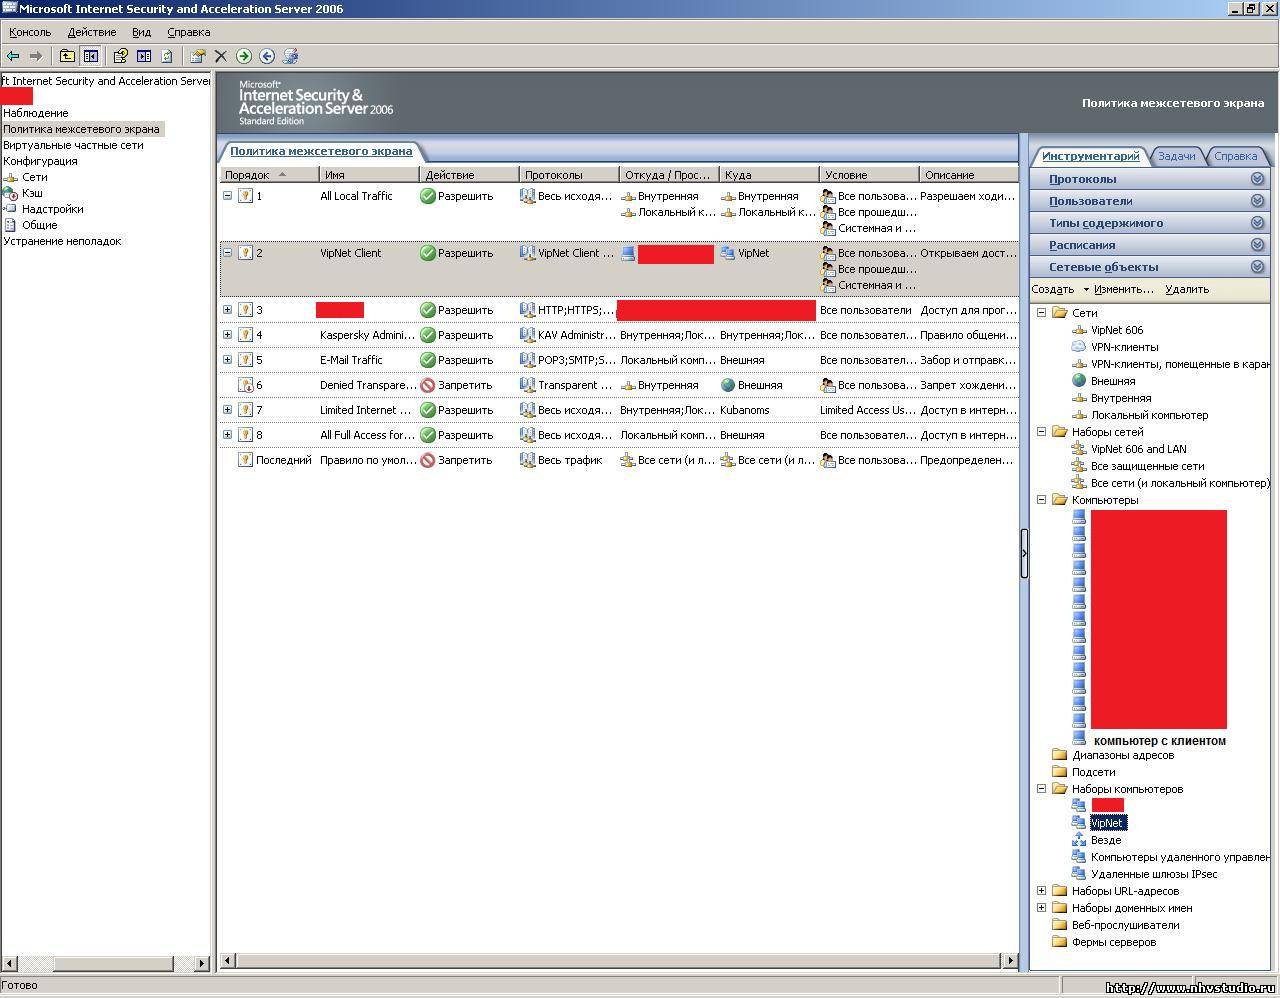Click the green allow icon of rule 1
Viewport: 1280px width, 998px height.
[x=427, y=196]
